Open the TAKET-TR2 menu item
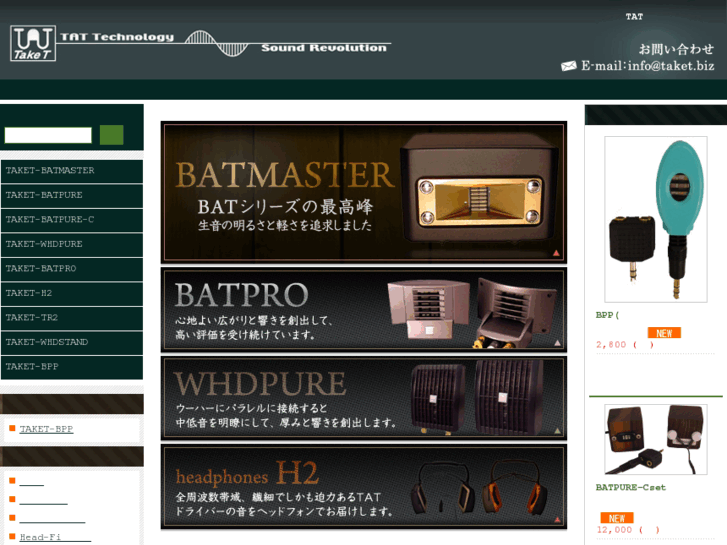 72,319
